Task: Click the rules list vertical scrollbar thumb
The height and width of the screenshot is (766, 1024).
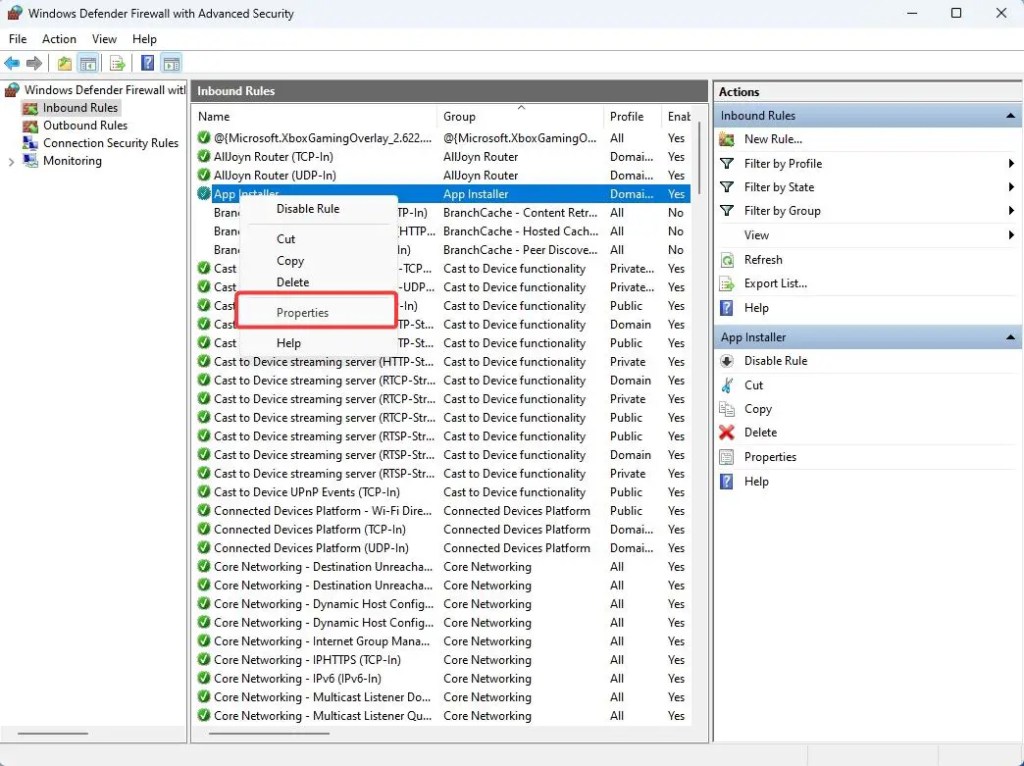Action: click(699, 157)
